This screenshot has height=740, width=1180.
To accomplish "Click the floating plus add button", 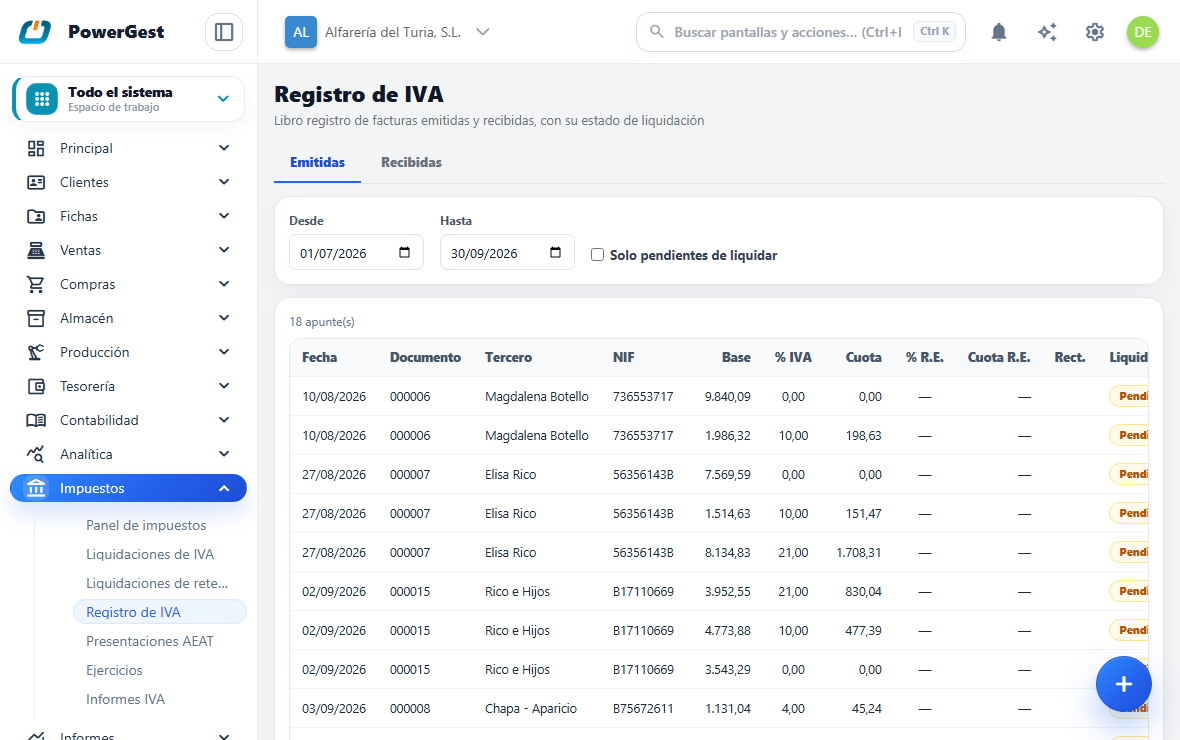I will pyautogui.click(x=1124, y=684).
